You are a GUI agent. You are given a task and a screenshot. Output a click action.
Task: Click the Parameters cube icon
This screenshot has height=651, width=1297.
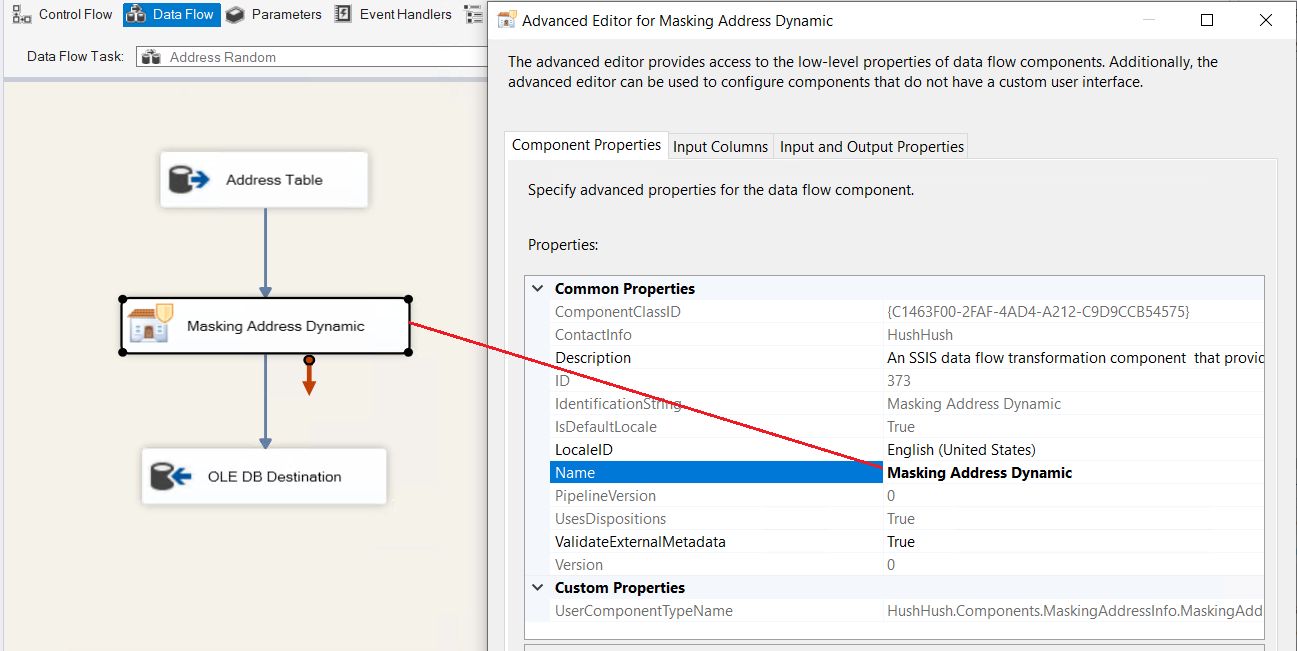235,15
